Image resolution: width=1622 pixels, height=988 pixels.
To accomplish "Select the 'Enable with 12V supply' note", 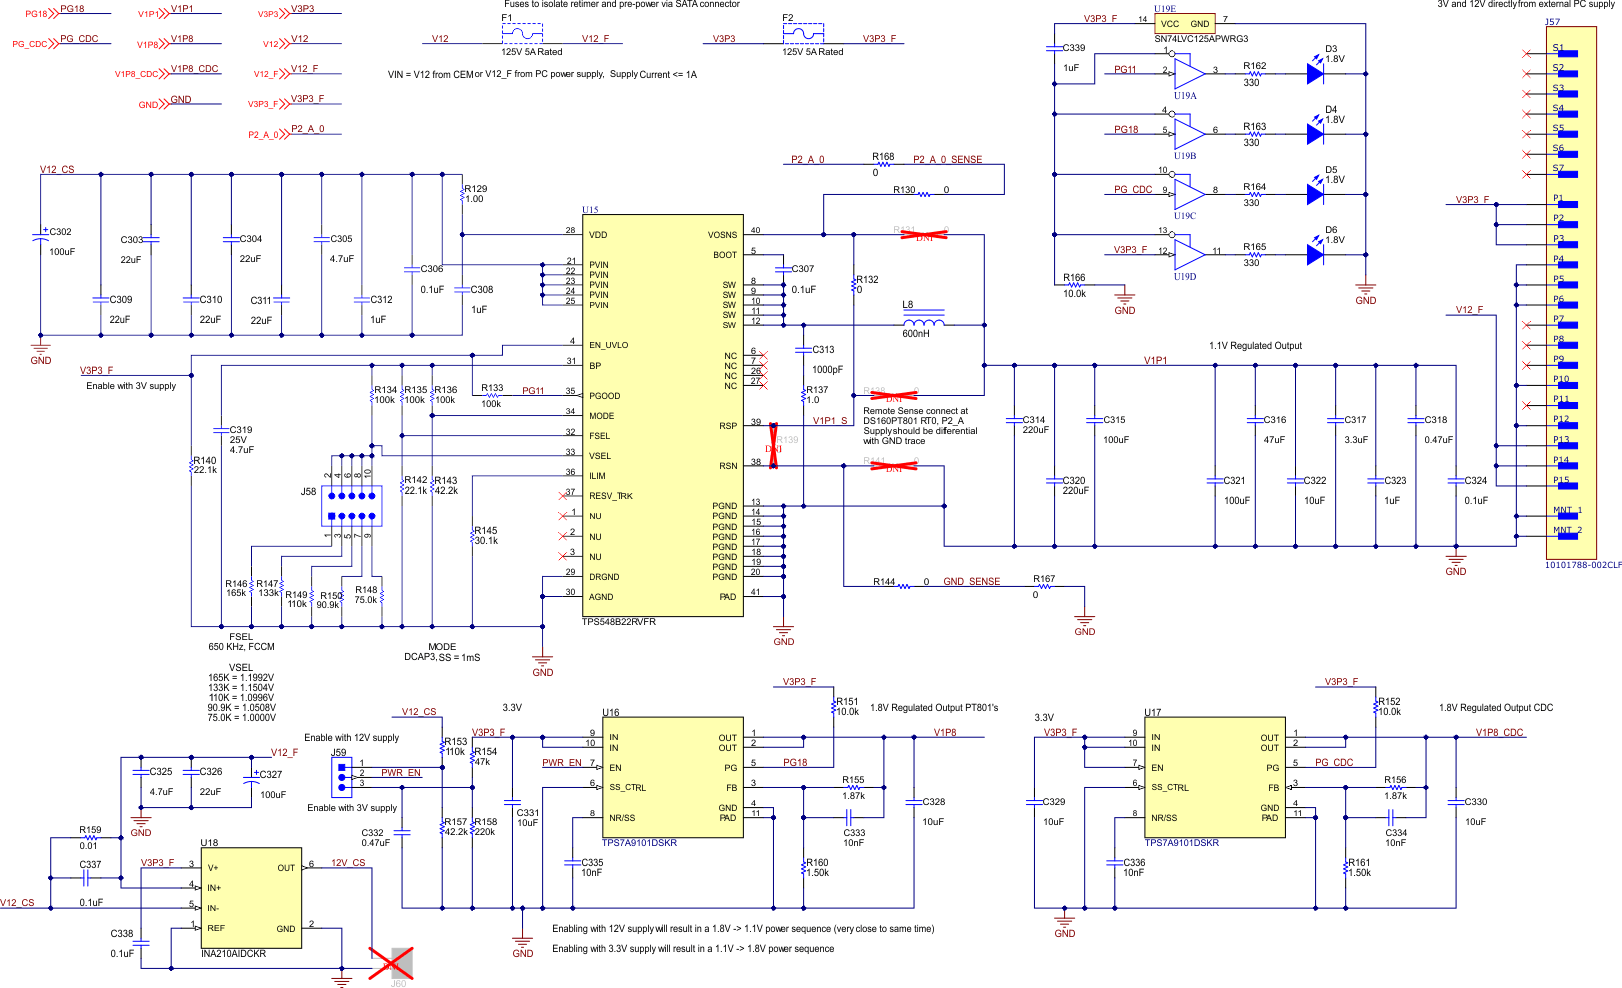I will [351, 738].
